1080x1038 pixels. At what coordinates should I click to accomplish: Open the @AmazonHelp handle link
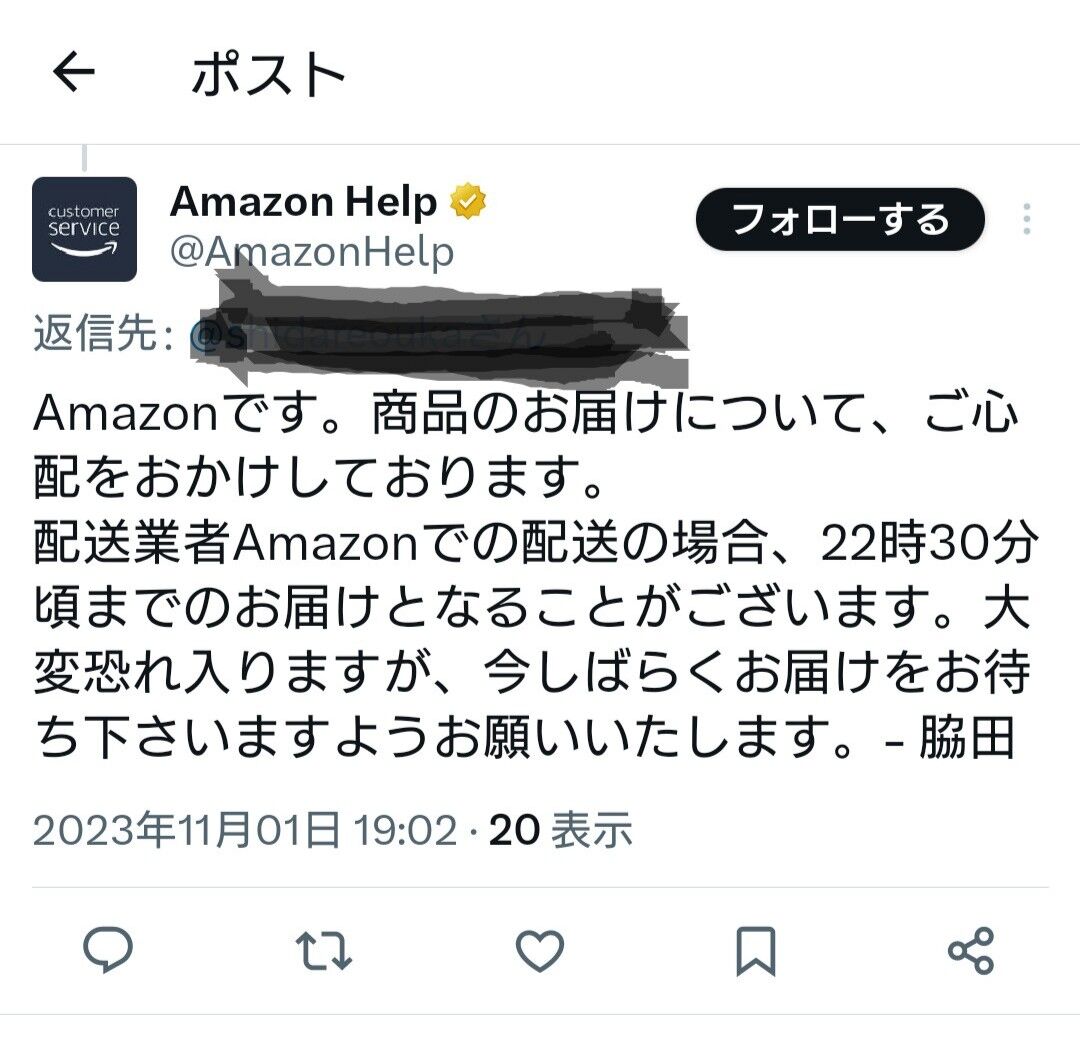tap(312, 251)
